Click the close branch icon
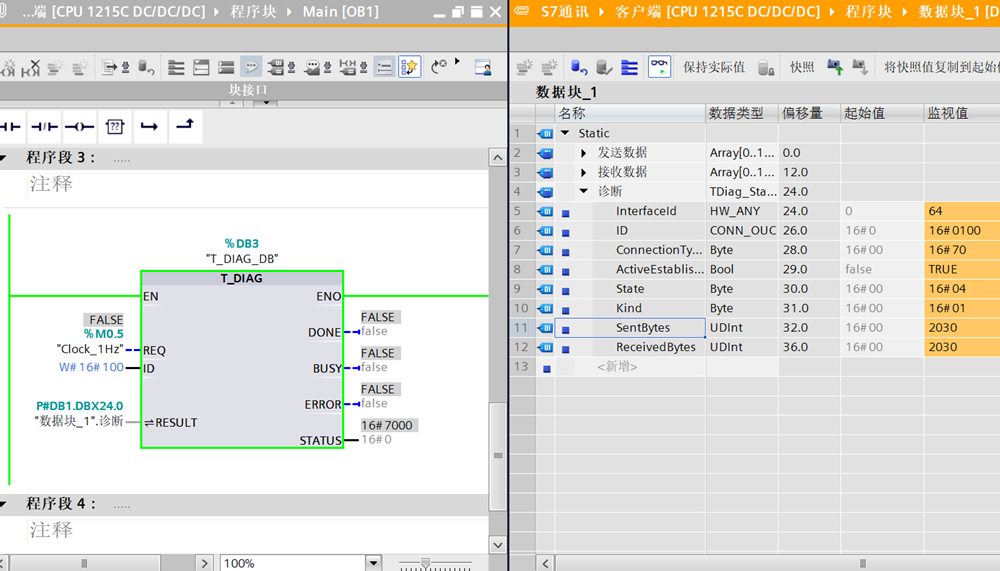Viewport: 1000px width, 571px height. [x=184, y=127]
